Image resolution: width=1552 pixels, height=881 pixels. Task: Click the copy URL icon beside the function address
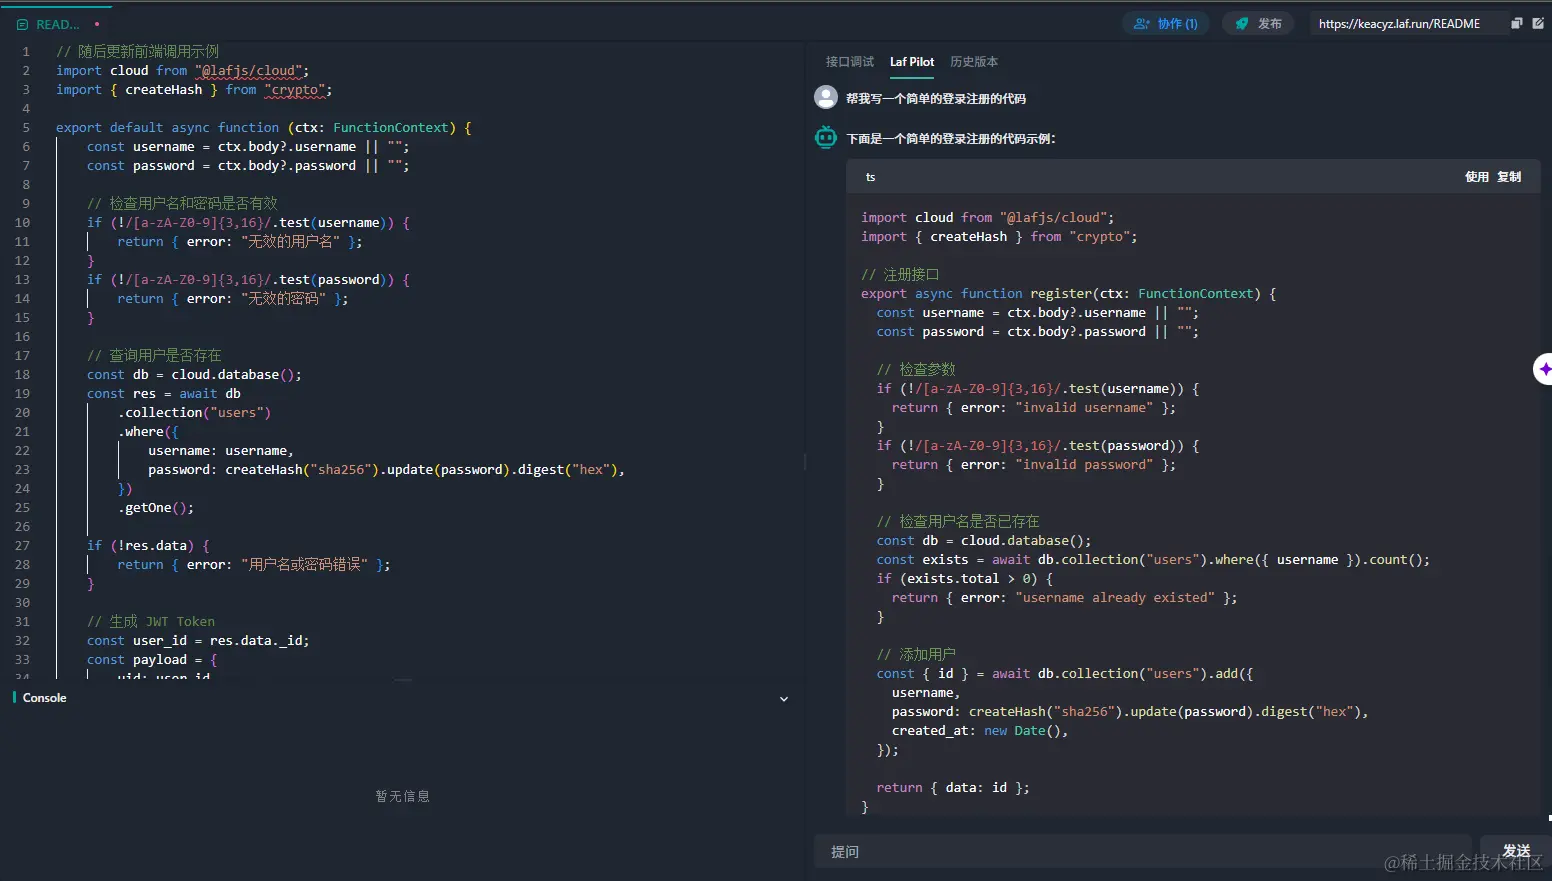coord(1516,23)
